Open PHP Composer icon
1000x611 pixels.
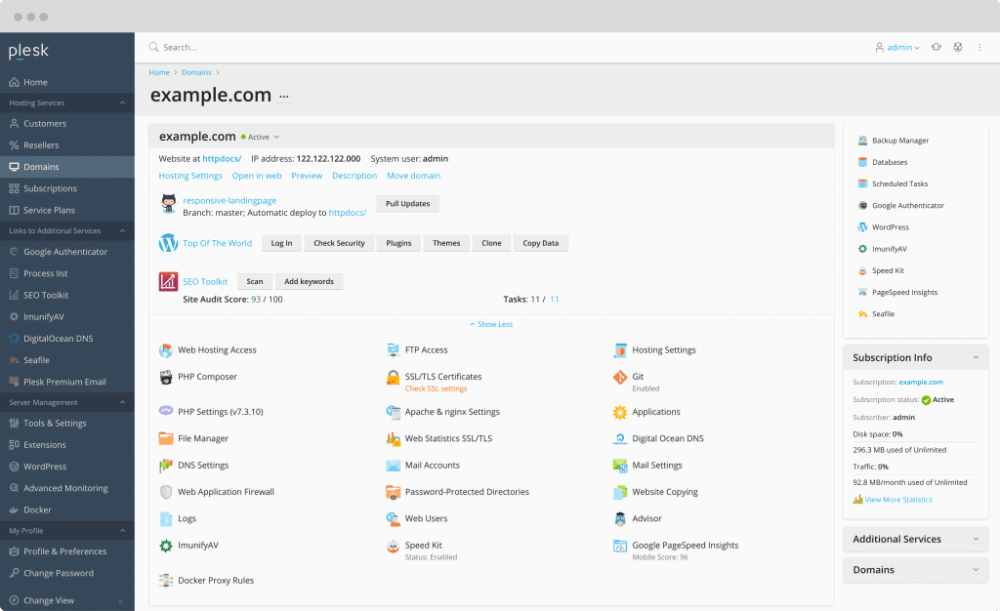coord(166,377)
